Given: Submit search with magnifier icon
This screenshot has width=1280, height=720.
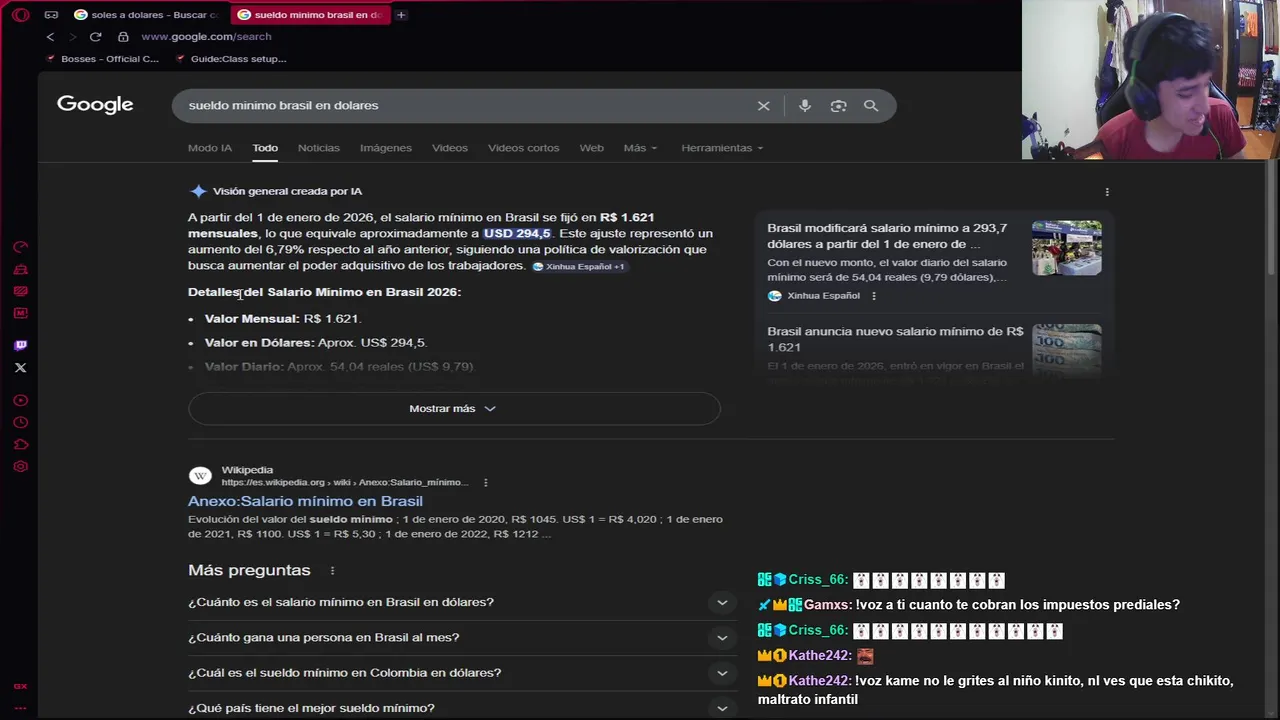Looking at the screenshot, I should (871, 106).
